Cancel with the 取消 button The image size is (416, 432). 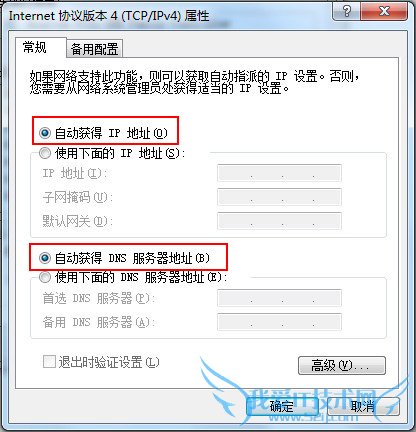point(363,406)
